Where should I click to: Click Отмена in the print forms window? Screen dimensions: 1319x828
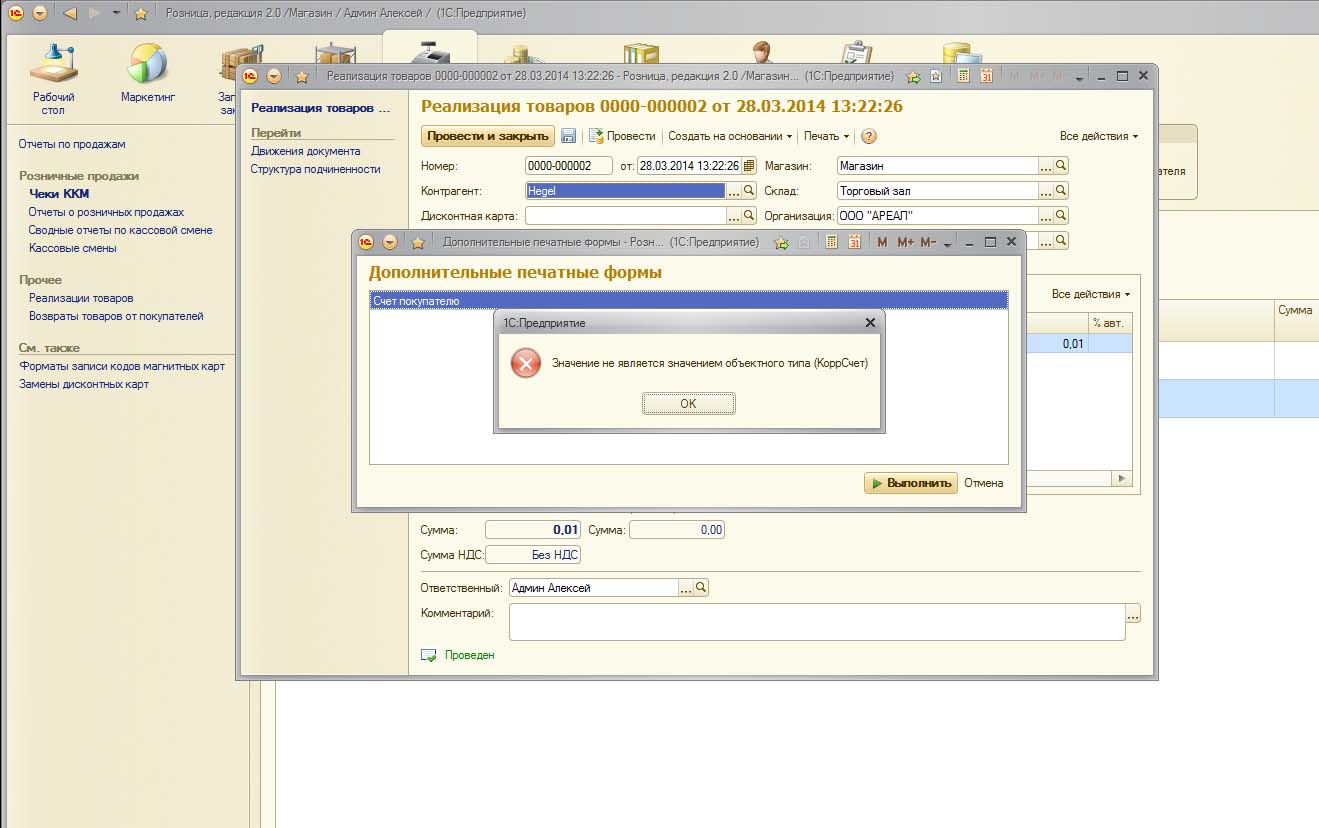pos(983,483)
